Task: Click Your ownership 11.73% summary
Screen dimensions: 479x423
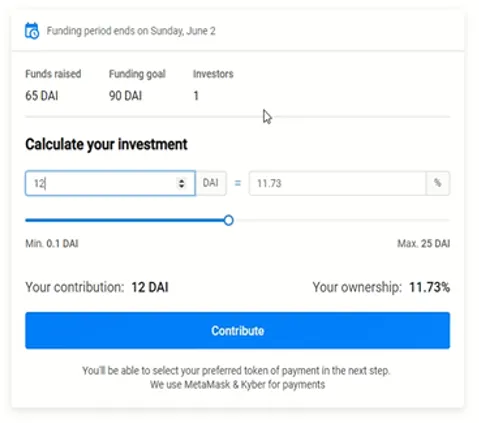Action: pos(381,287)
